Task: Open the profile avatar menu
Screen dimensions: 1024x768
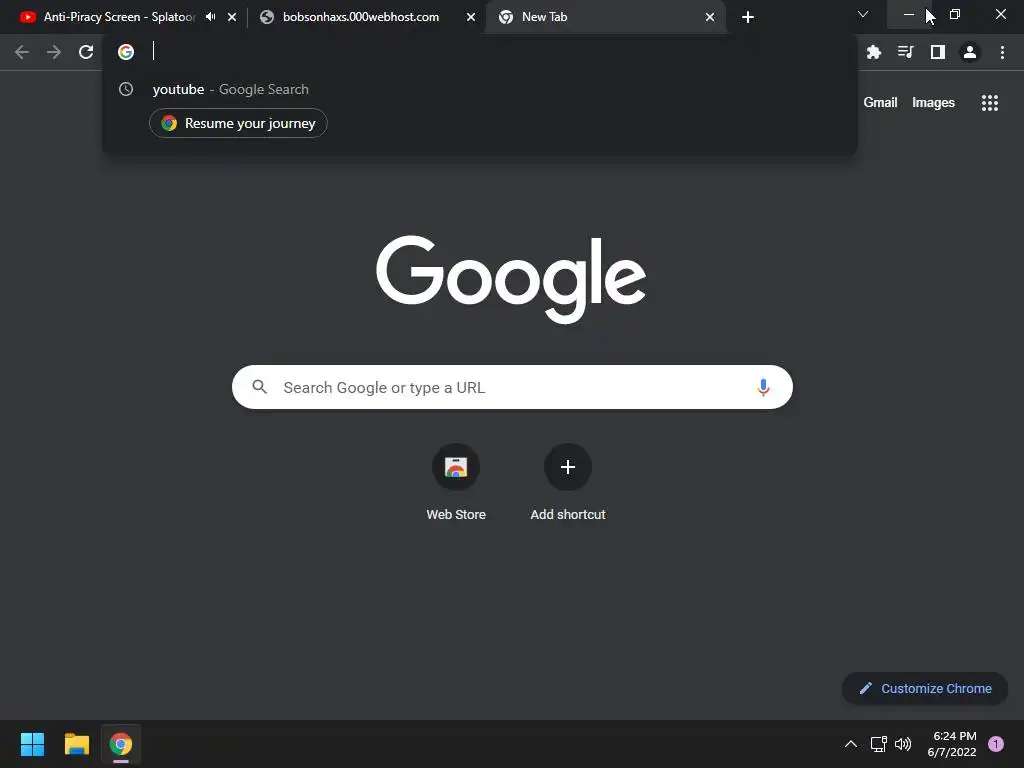Action: pos(970,52)
